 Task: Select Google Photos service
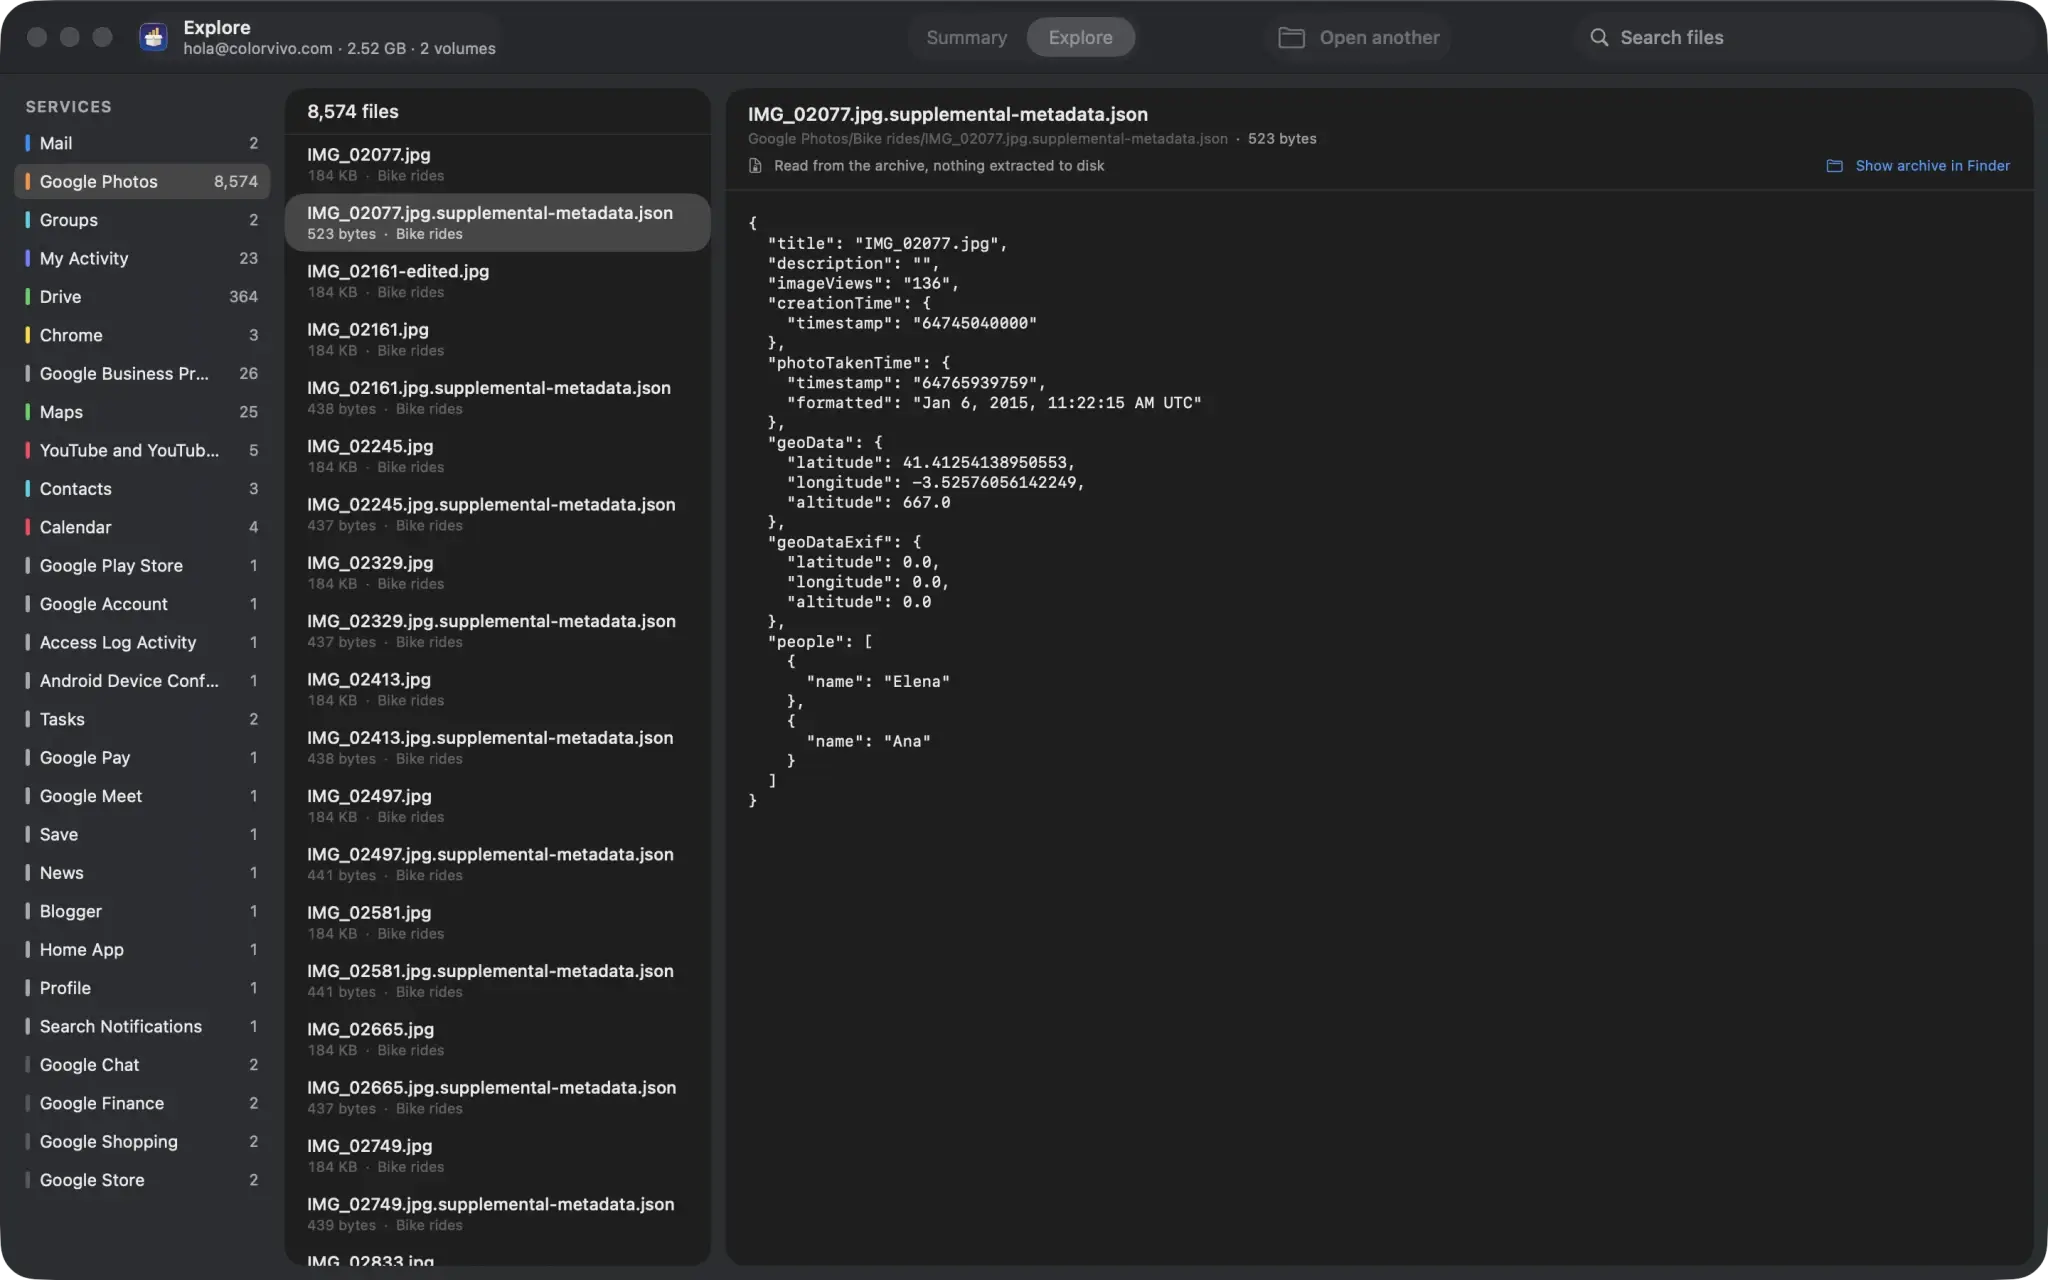click(142, 182)
